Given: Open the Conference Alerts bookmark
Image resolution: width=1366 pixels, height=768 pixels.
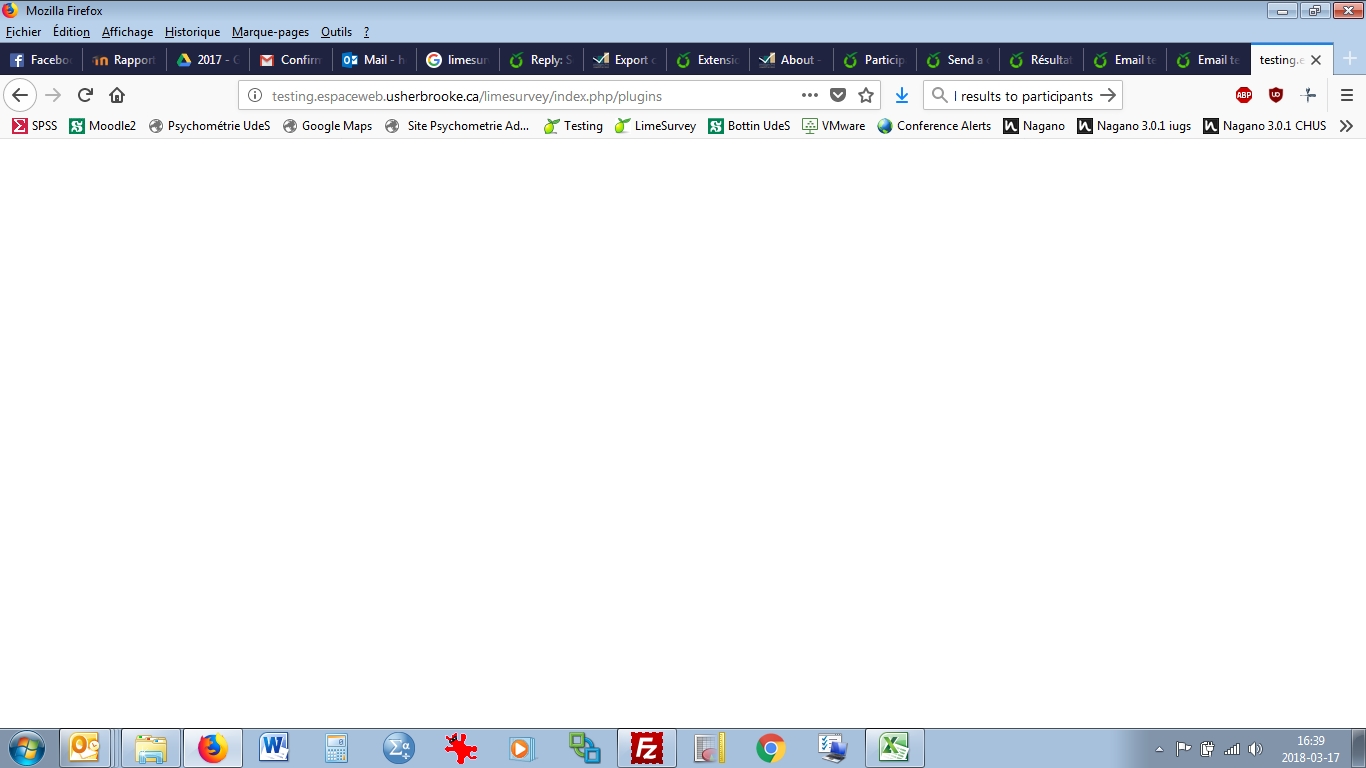Looking at the screenshot, I should [934, 126].
